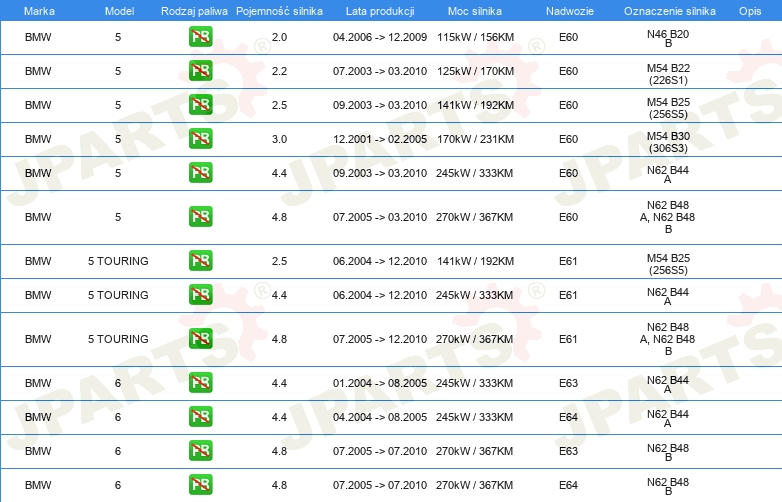Click the E63 body cell in the 4.8 row
This screenshot has width=782, height=502.
click(568, 451)
